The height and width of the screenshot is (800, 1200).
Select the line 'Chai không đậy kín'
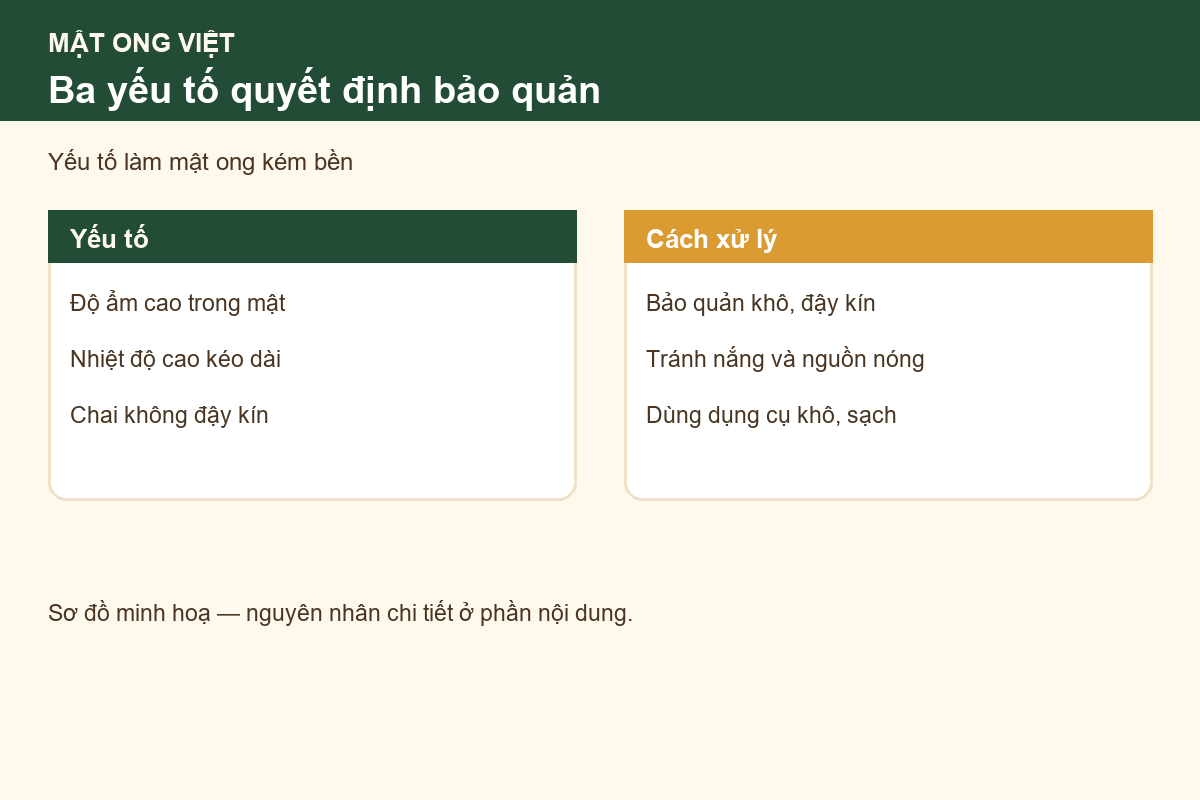point(169,415)
